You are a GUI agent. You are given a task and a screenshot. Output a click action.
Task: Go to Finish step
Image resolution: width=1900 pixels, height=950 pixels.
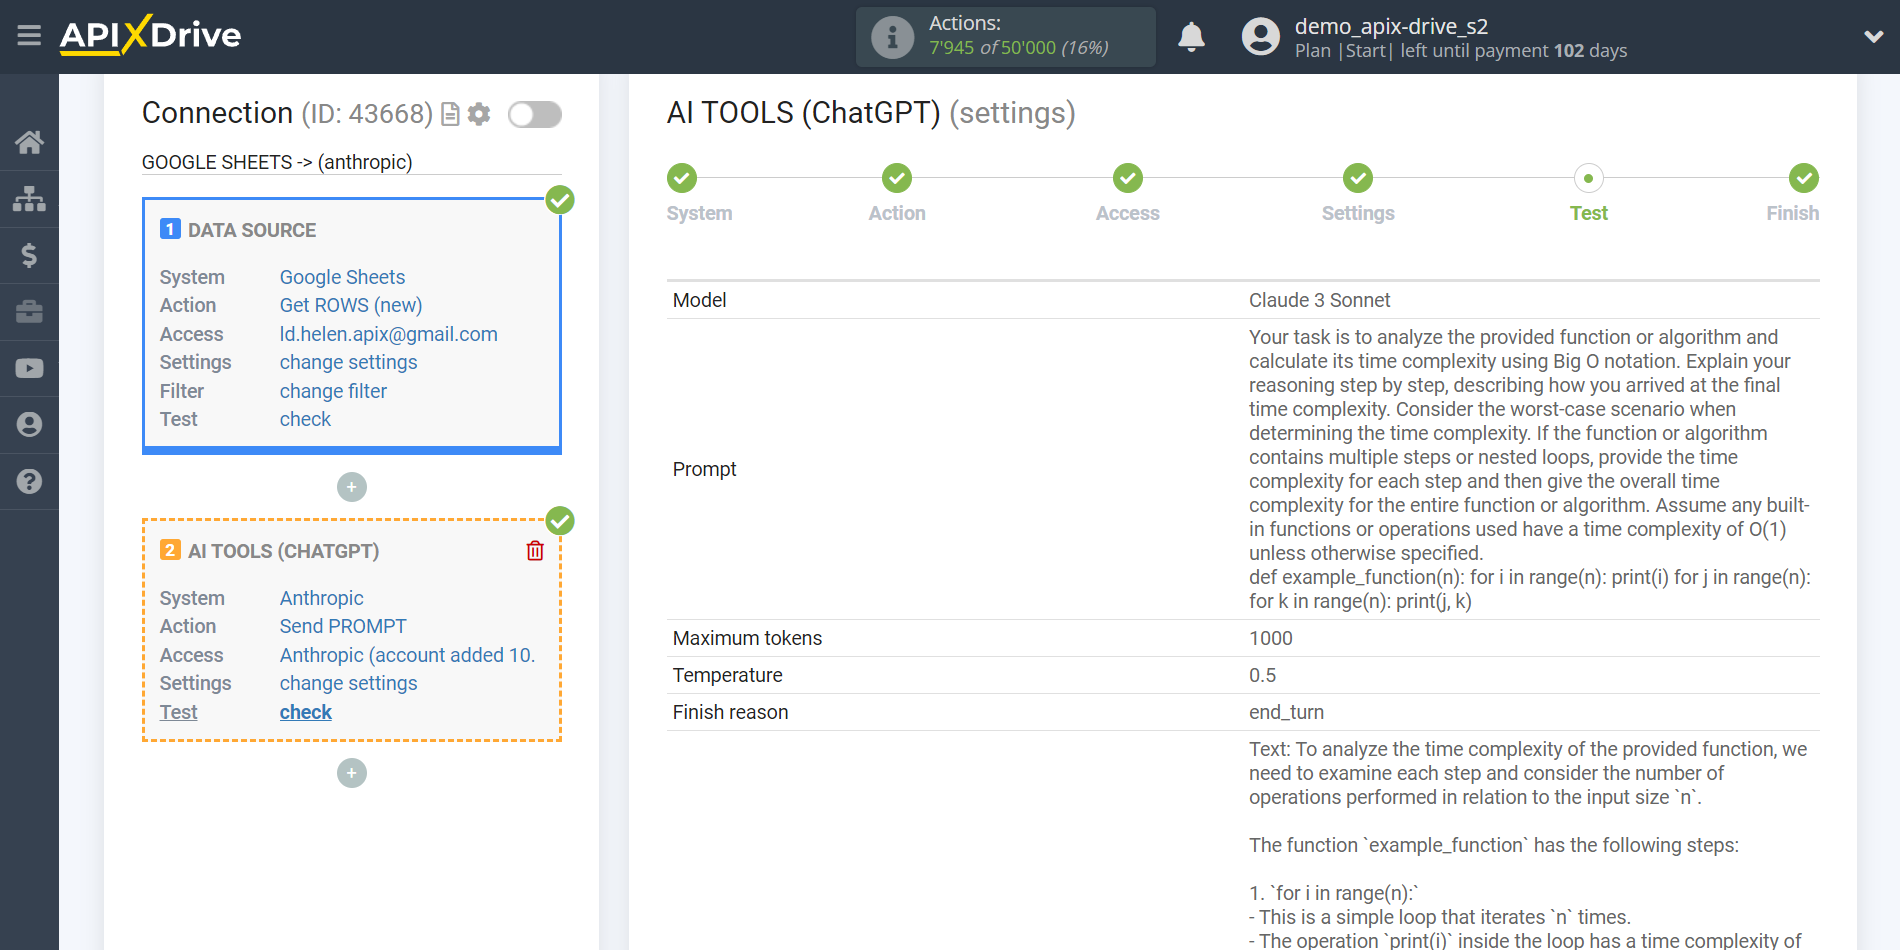1793,213
